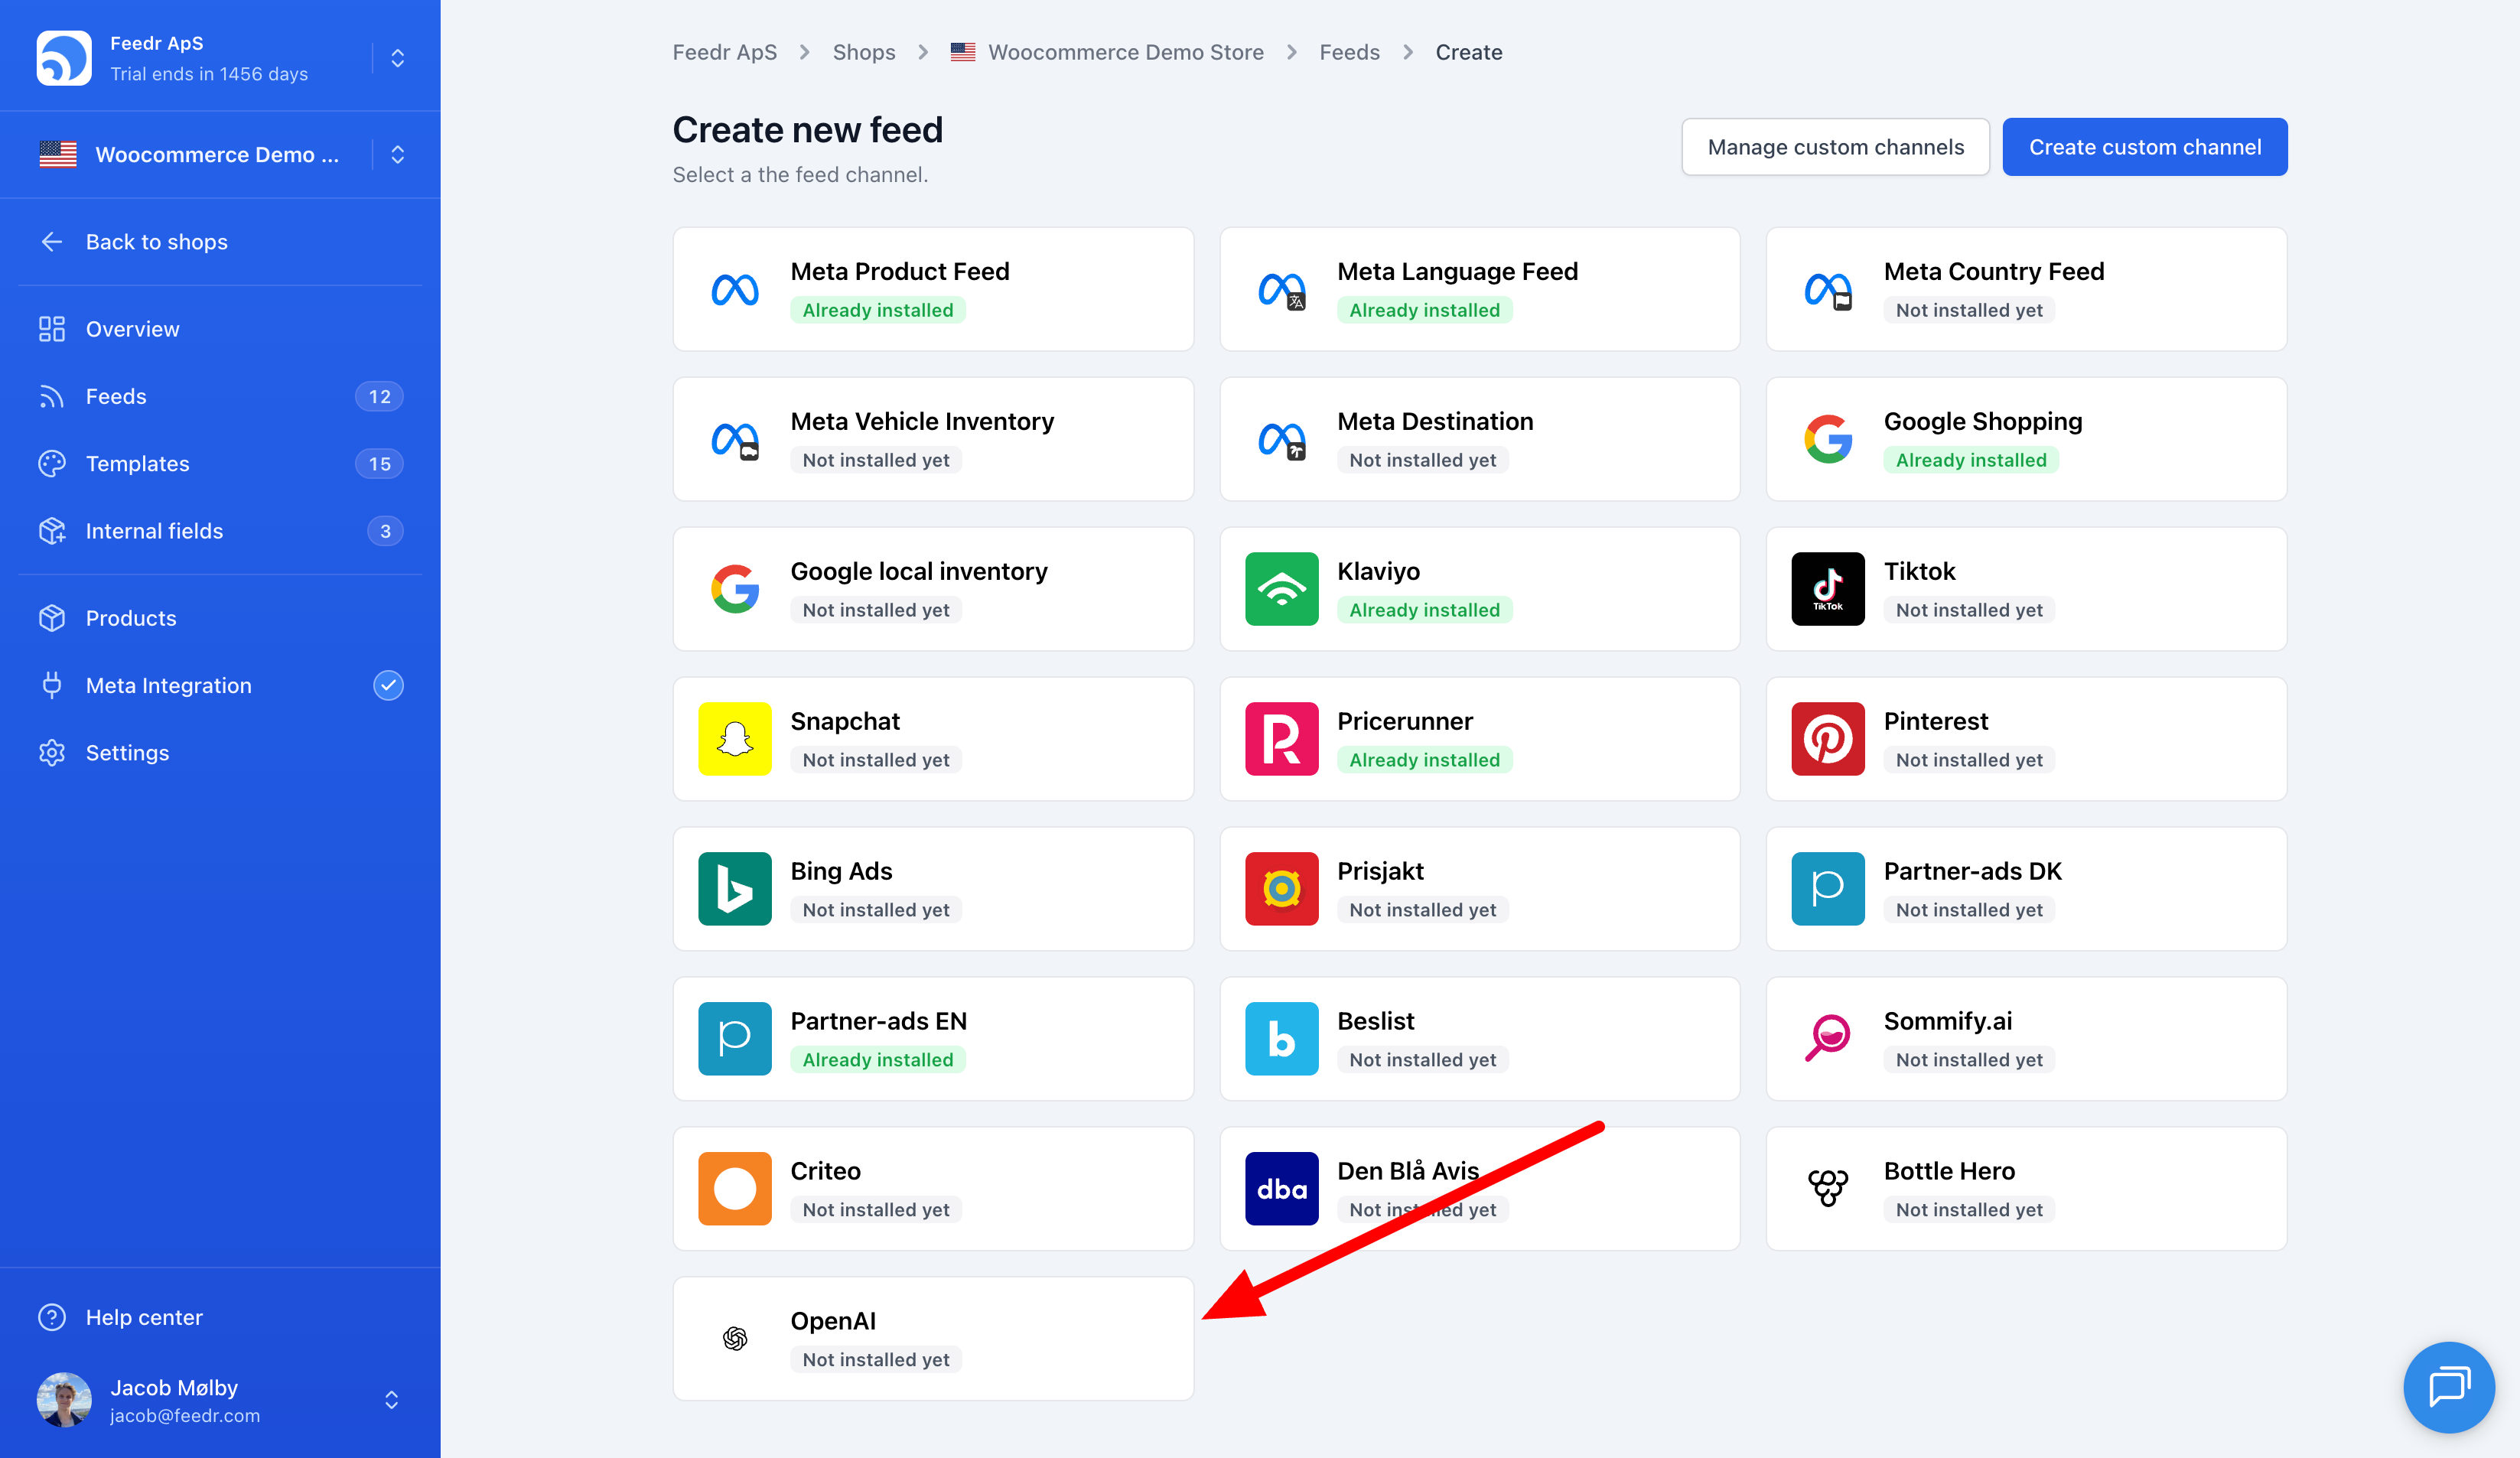Select the Meta Country Feed icon
Viewport: 2520px width, 1458px height.
(x=1828, y=290)
